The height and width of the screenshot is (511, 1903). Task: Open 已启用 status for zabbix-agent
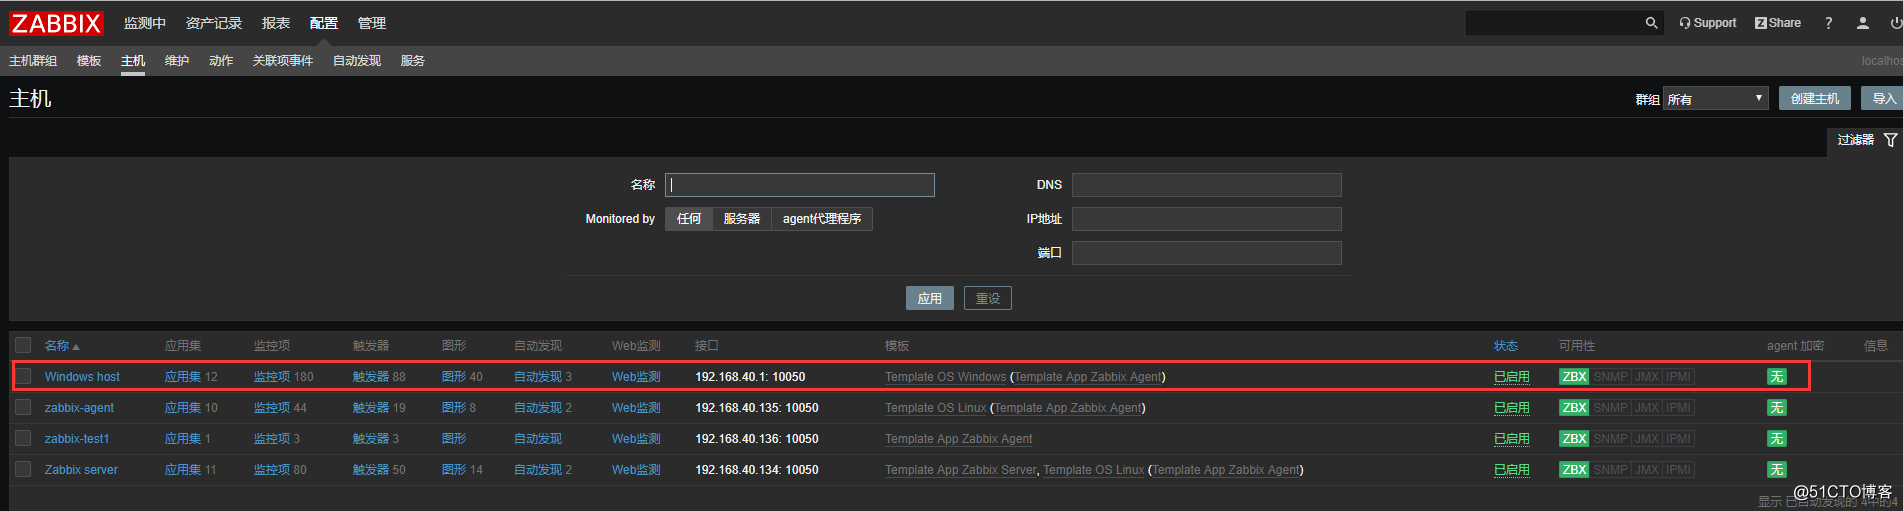[1512, 408]
